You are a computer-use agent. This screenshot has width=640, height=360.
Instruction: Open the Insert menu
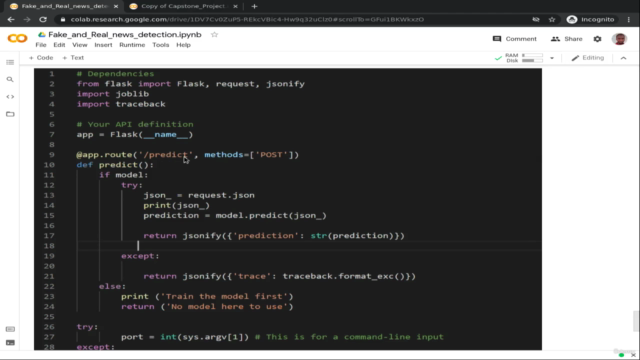coord(103,45)
